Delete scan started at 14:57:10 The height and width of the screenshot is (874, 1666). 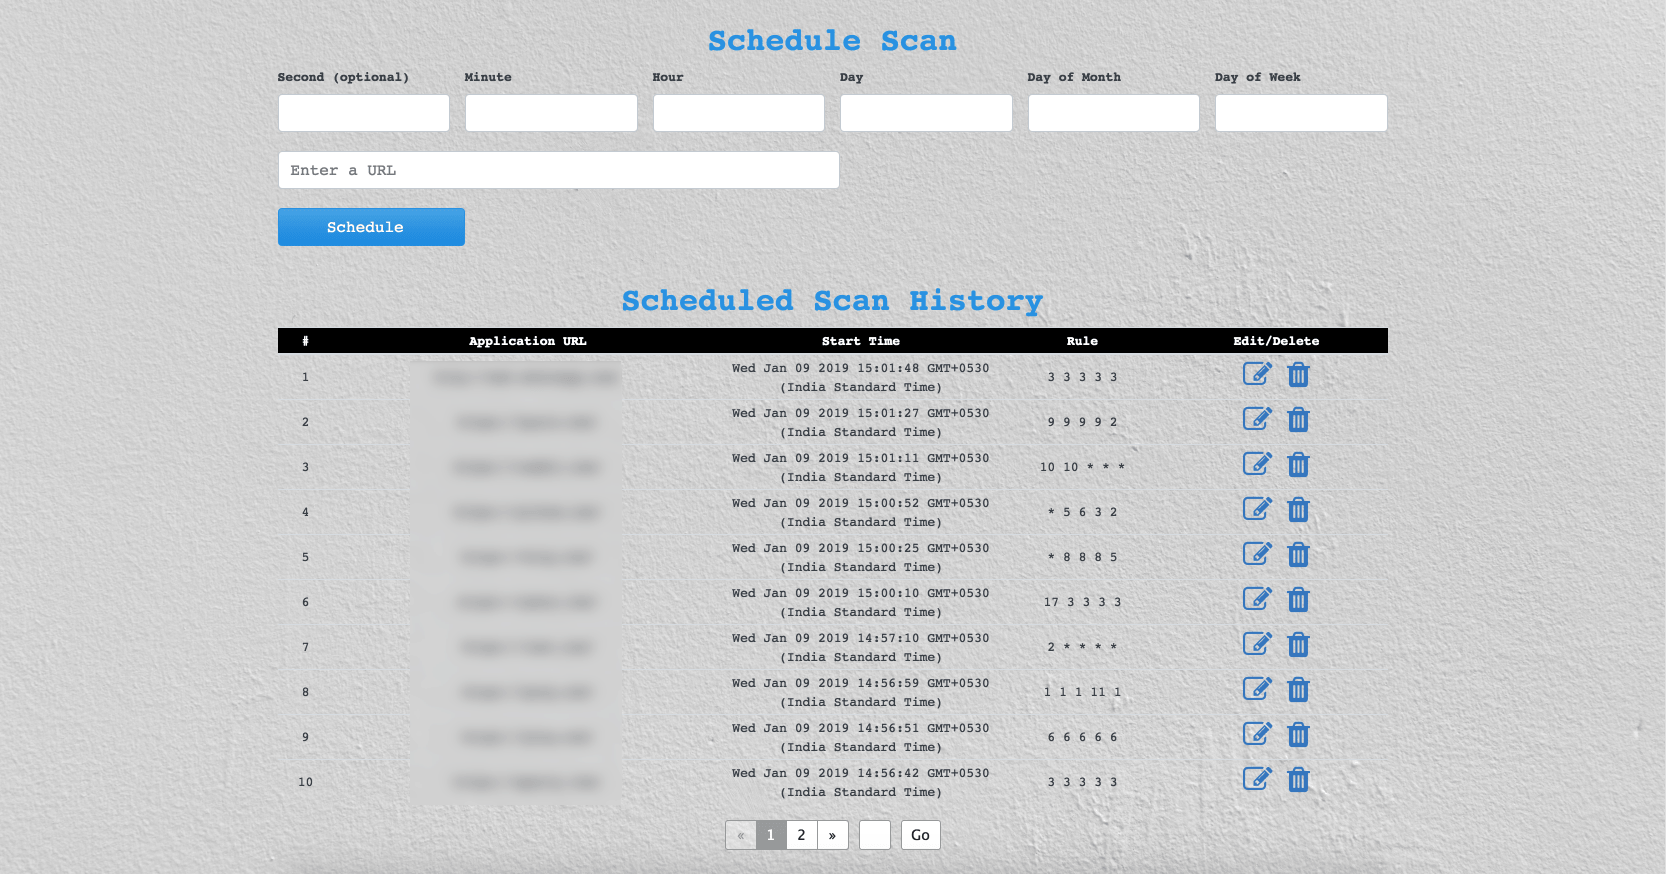point(1298,645)
